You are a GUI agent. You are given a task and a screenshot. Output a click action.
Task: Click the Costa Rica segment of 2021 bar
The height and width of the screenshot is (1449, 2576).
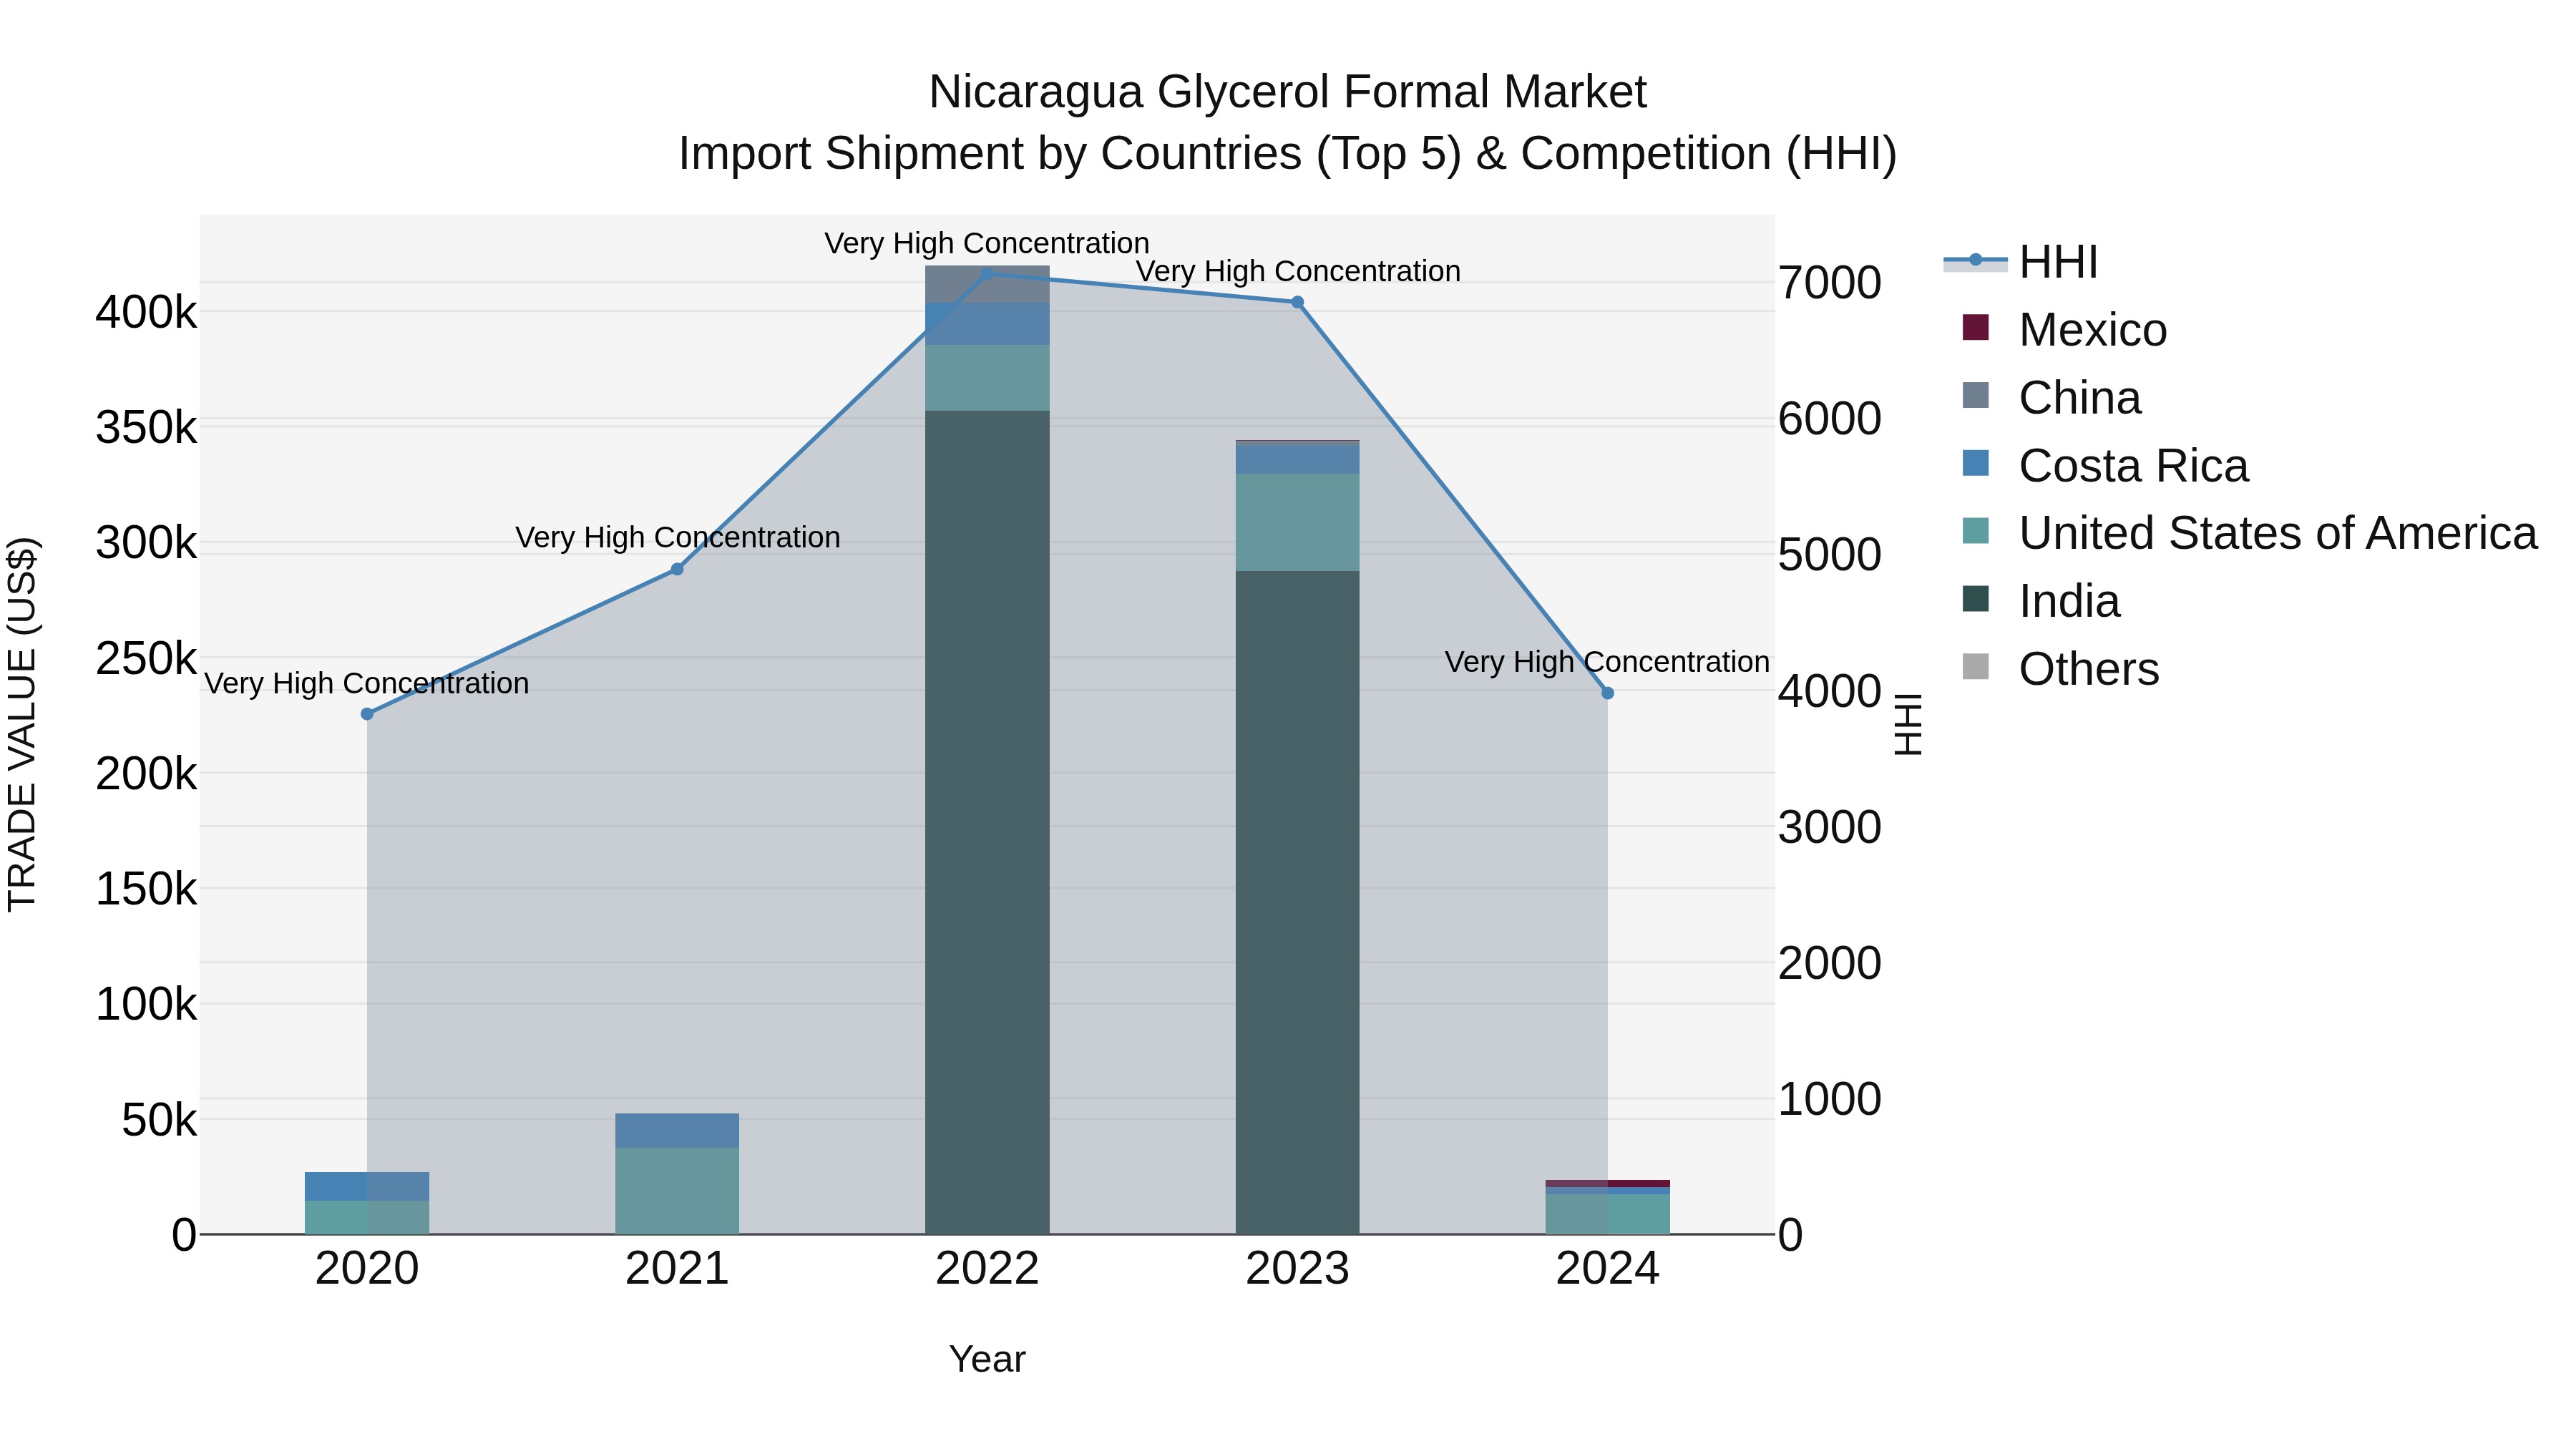pos(677,1131)
